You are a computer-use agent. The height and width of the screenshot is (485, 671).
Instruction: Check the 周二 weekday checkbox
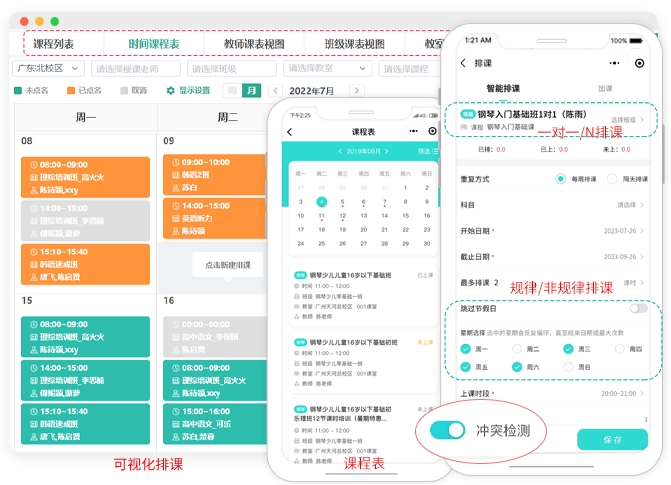point(517,349)
